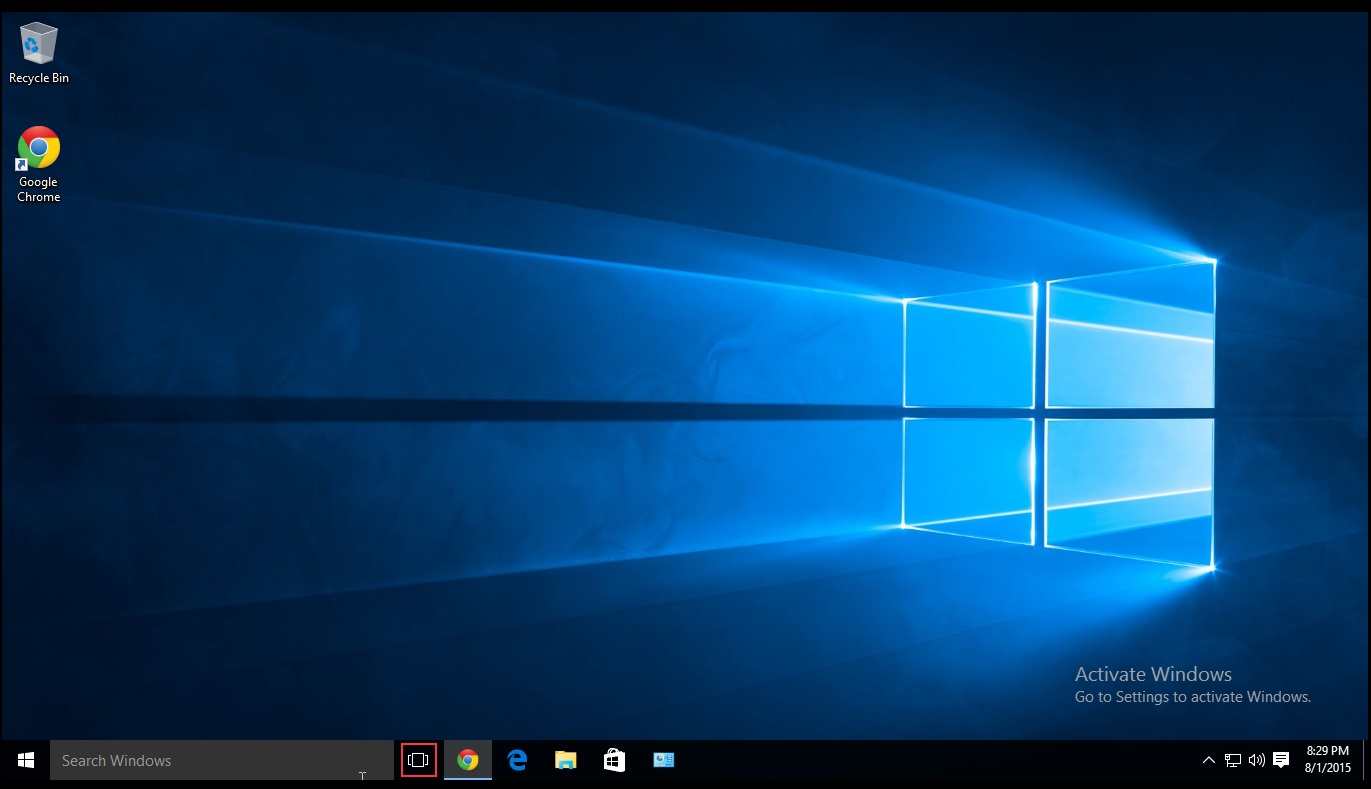This screenshot has height=789, width=1371.
Task: Open the clock and date flyout
Action: [x=1327, y=760]
